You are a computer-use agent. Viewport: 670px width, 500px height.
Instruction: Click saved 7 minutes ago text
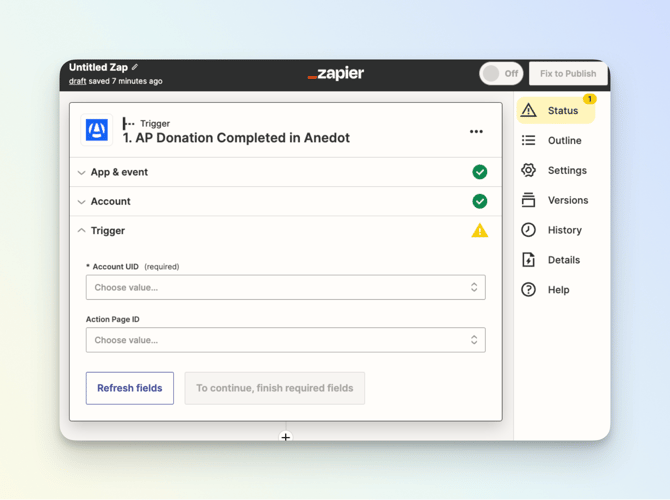pos(126,81)
